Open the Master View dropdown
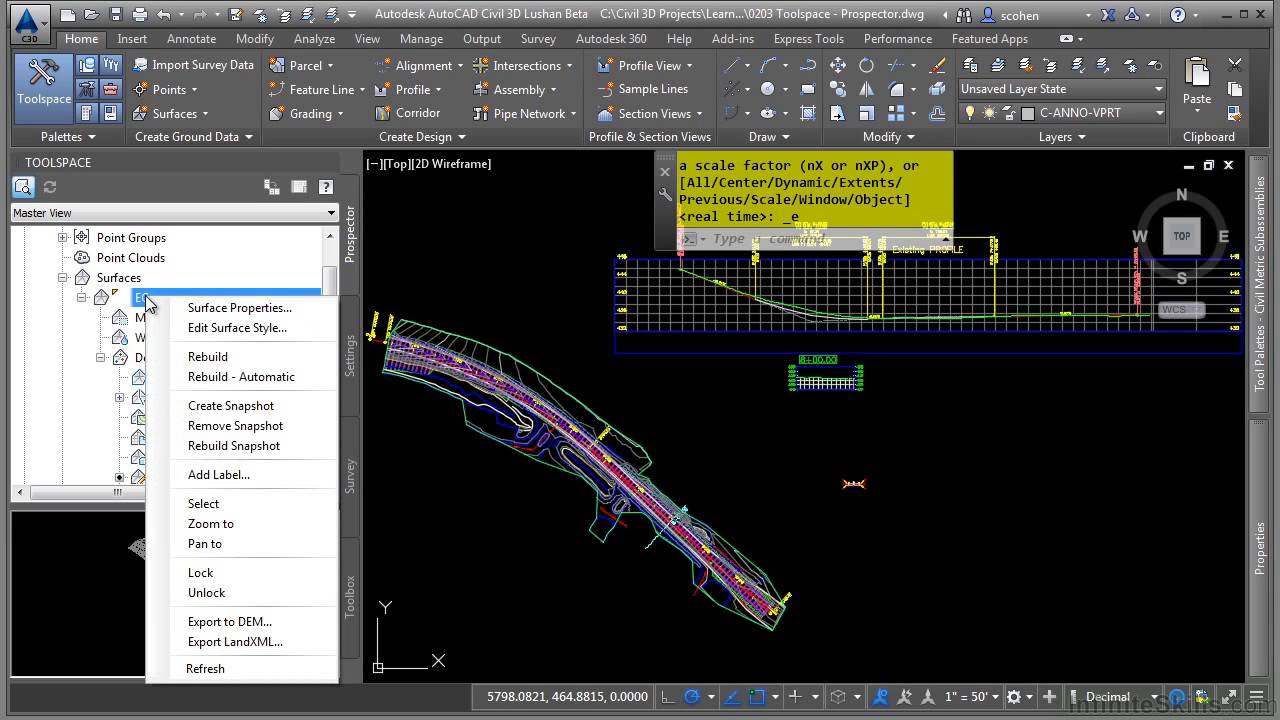 click(x=175, y=213)
